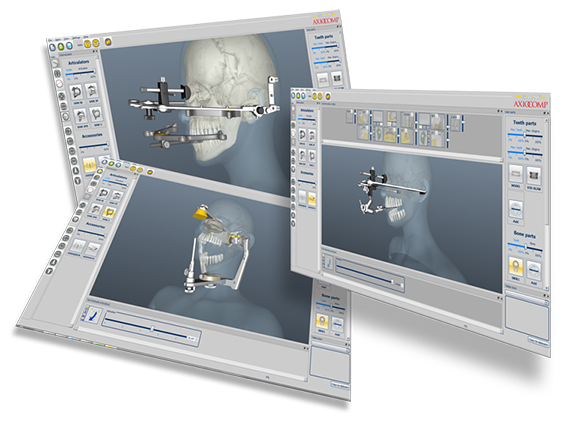Click the blue curve icon beside the articulator window slider
This screenshot has height=422, width=565.
tap(93, 314)
